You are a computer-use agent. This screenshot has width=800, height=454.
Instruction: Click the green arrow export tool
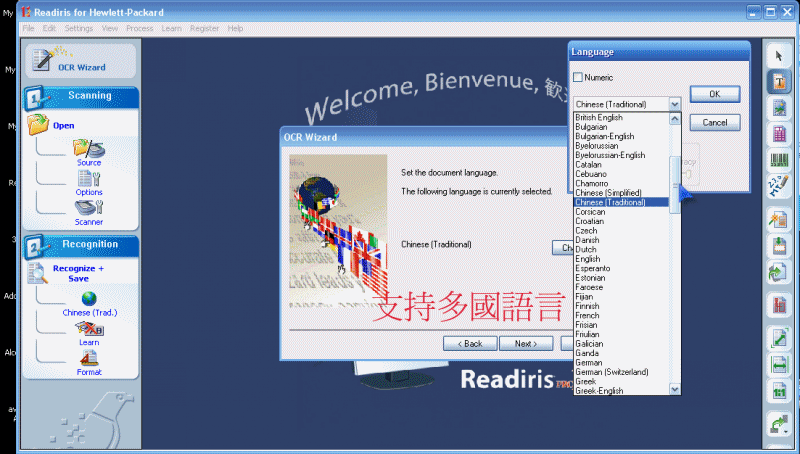click(x=779, y=424)
